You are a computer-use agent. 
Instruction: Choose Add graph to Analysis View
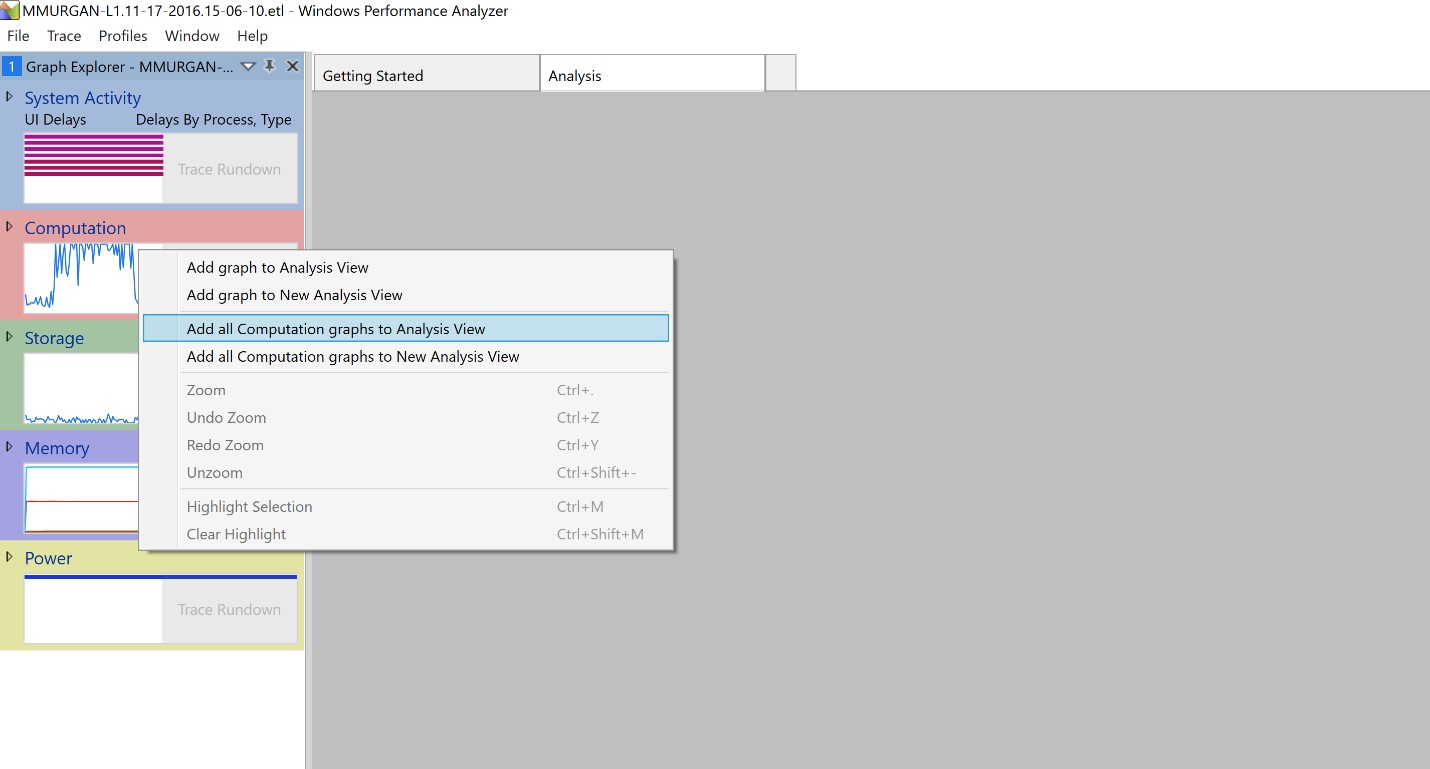406,267
